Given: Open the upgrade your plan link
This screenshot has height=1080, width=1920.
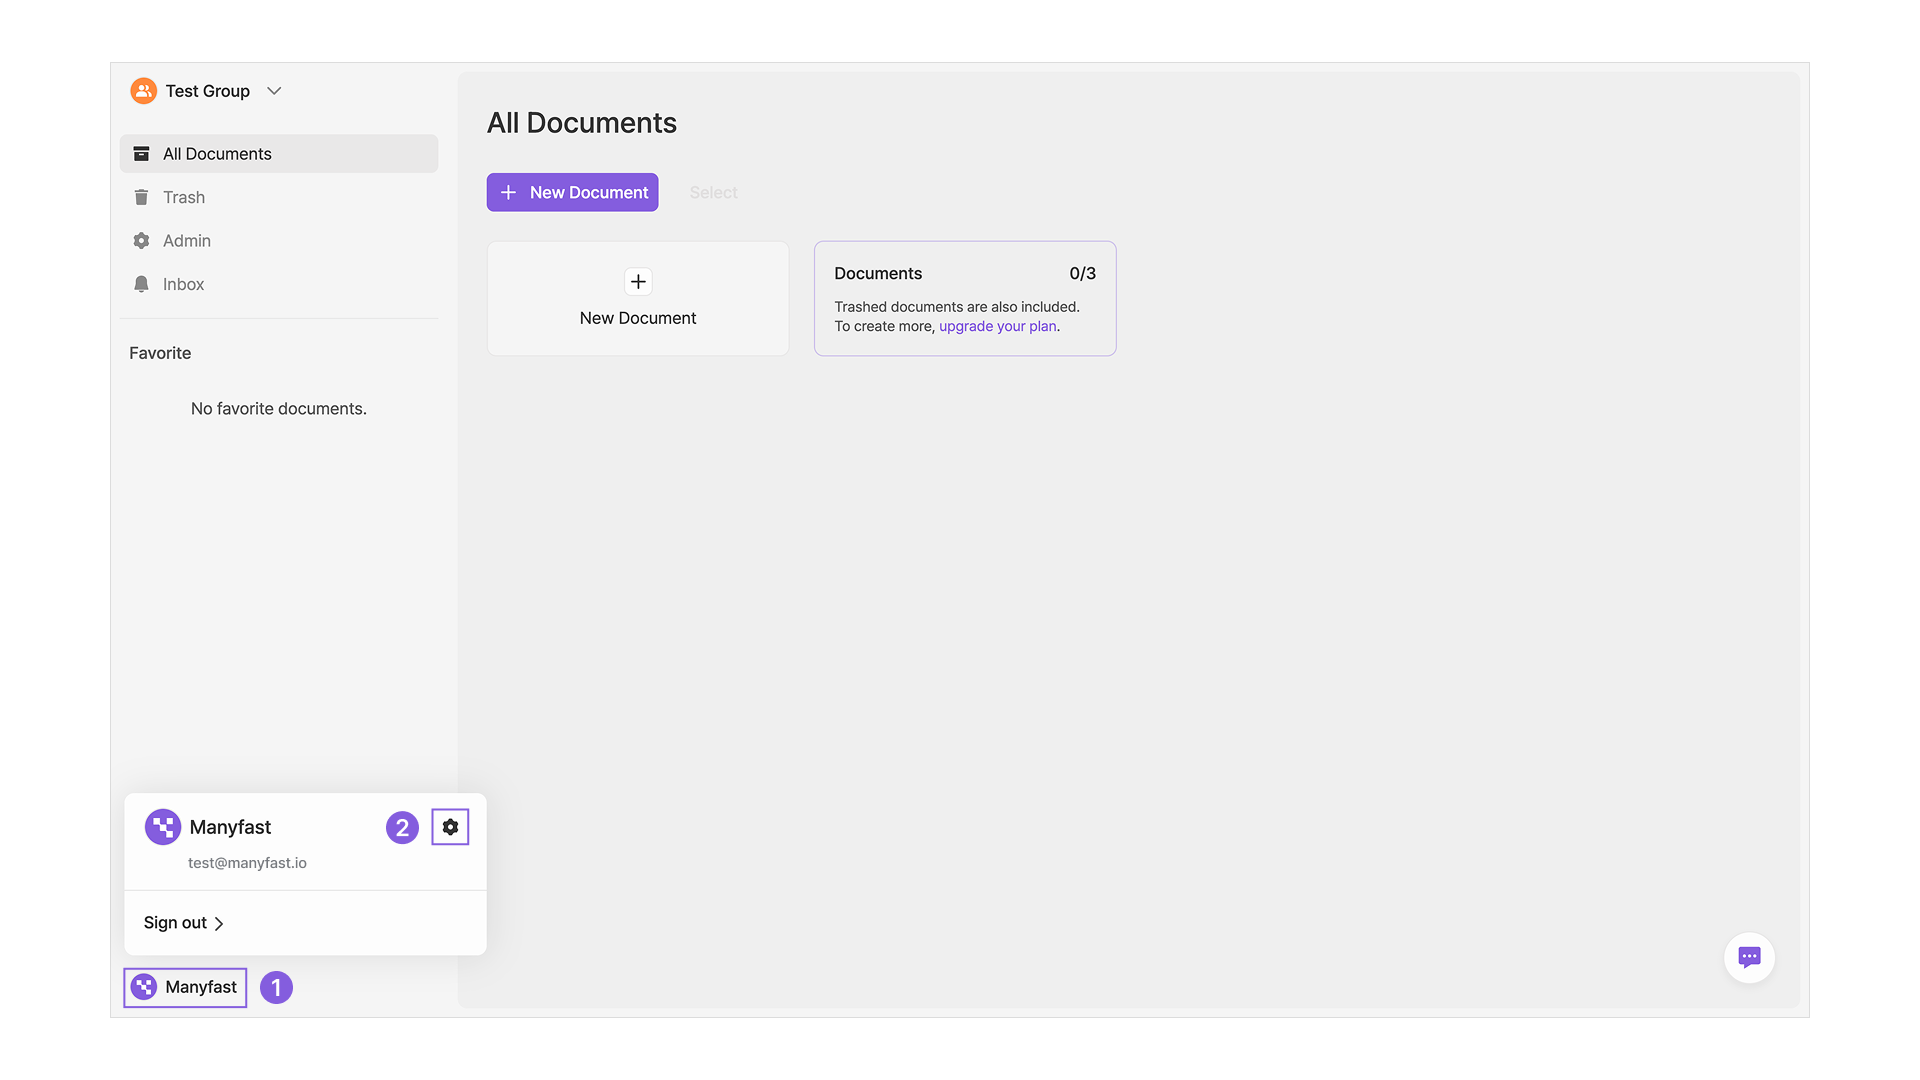Looking at the screenshot, I should click(997, 327).
